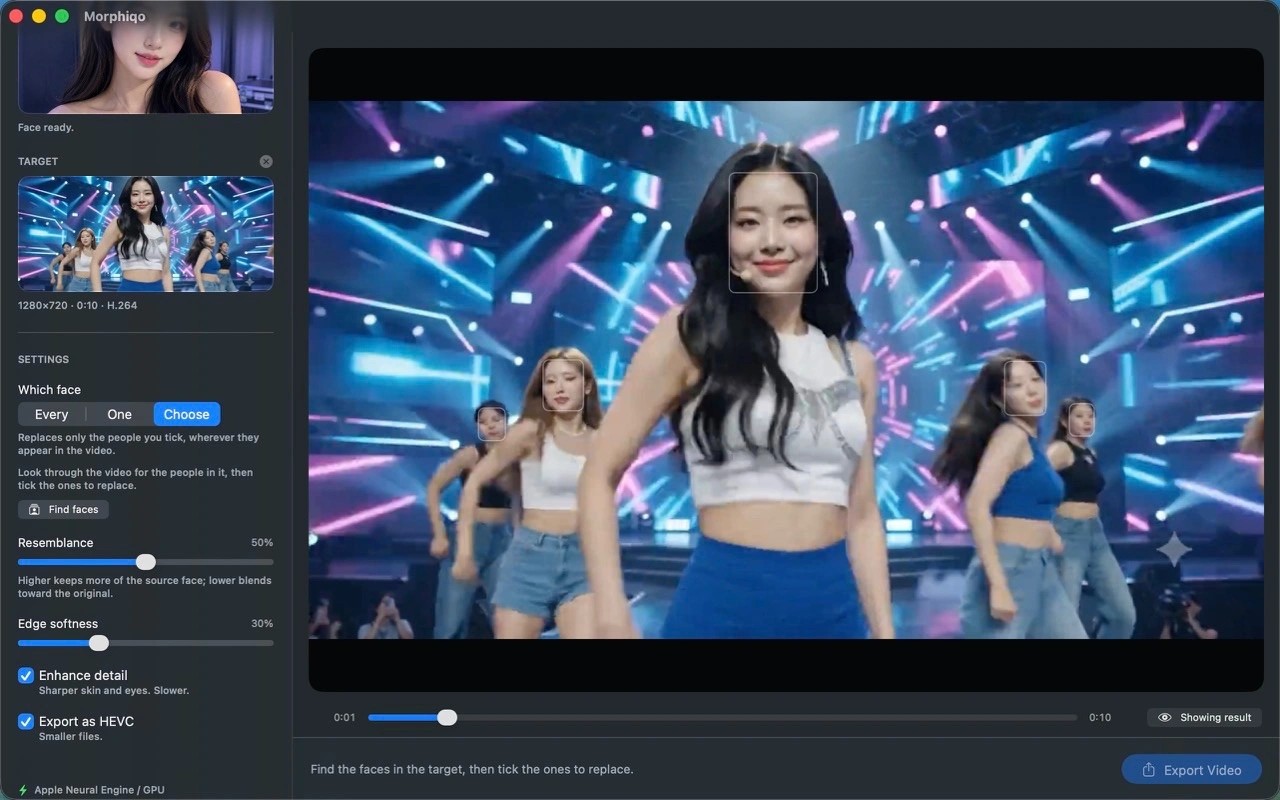The height and width of the screenshot is (800, 1280).
Task: Click the 1280×720 · 0:10 · H.264 info text
Action: (77, 305)
